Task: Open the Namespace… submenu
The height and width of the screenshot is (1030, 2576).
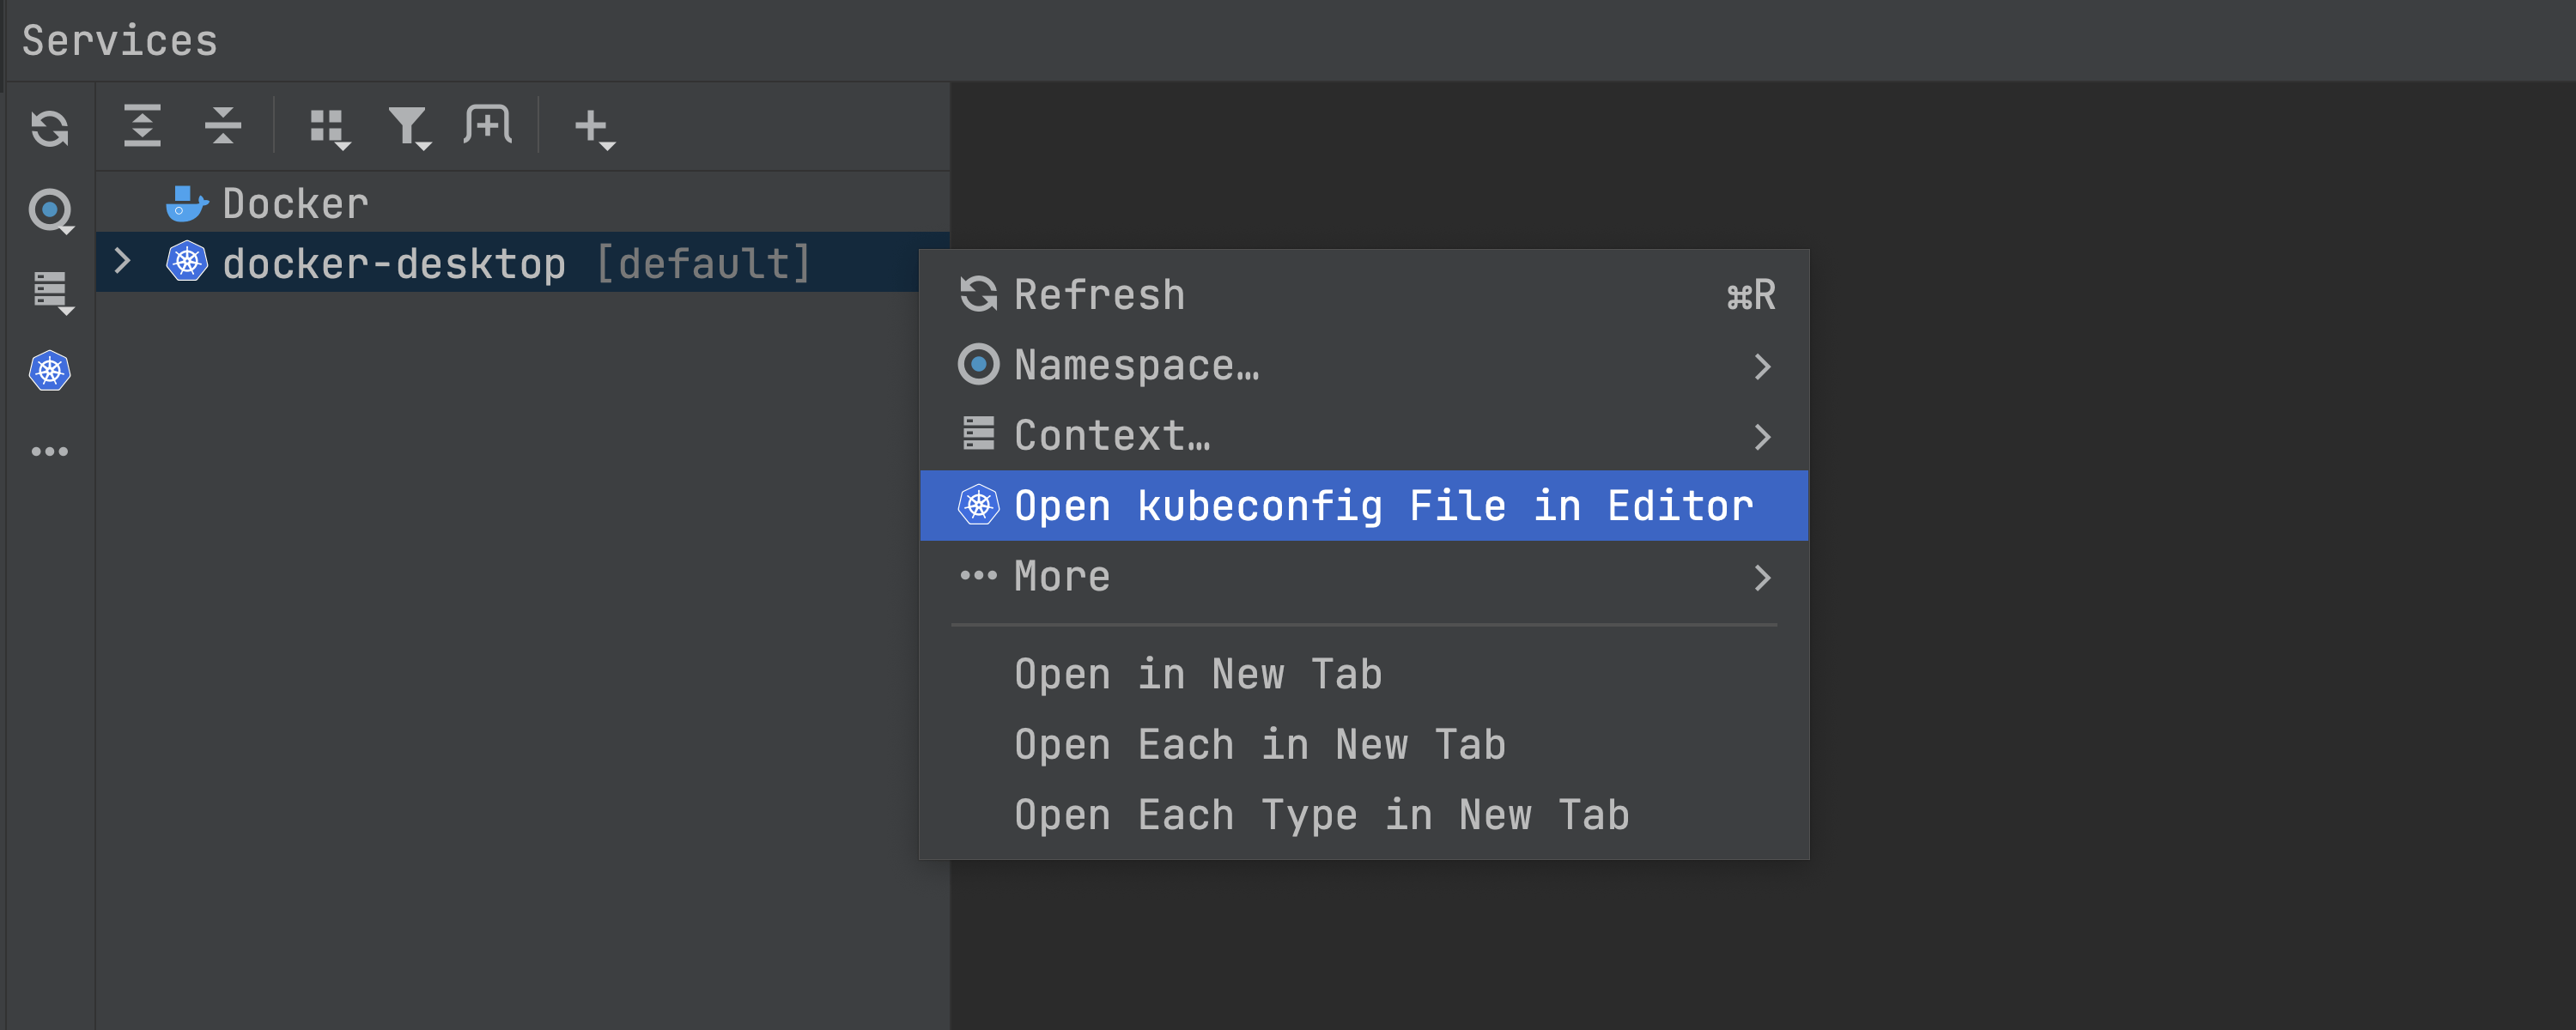Action: point(1136,365)
